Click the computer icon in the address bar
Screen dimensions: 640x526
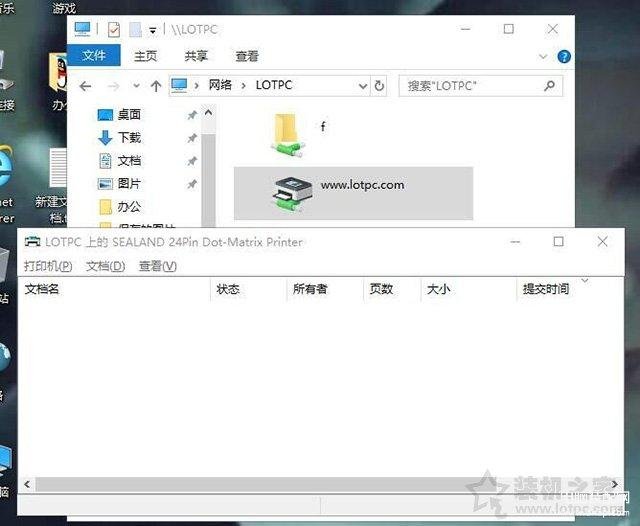(x=179, y=85)
